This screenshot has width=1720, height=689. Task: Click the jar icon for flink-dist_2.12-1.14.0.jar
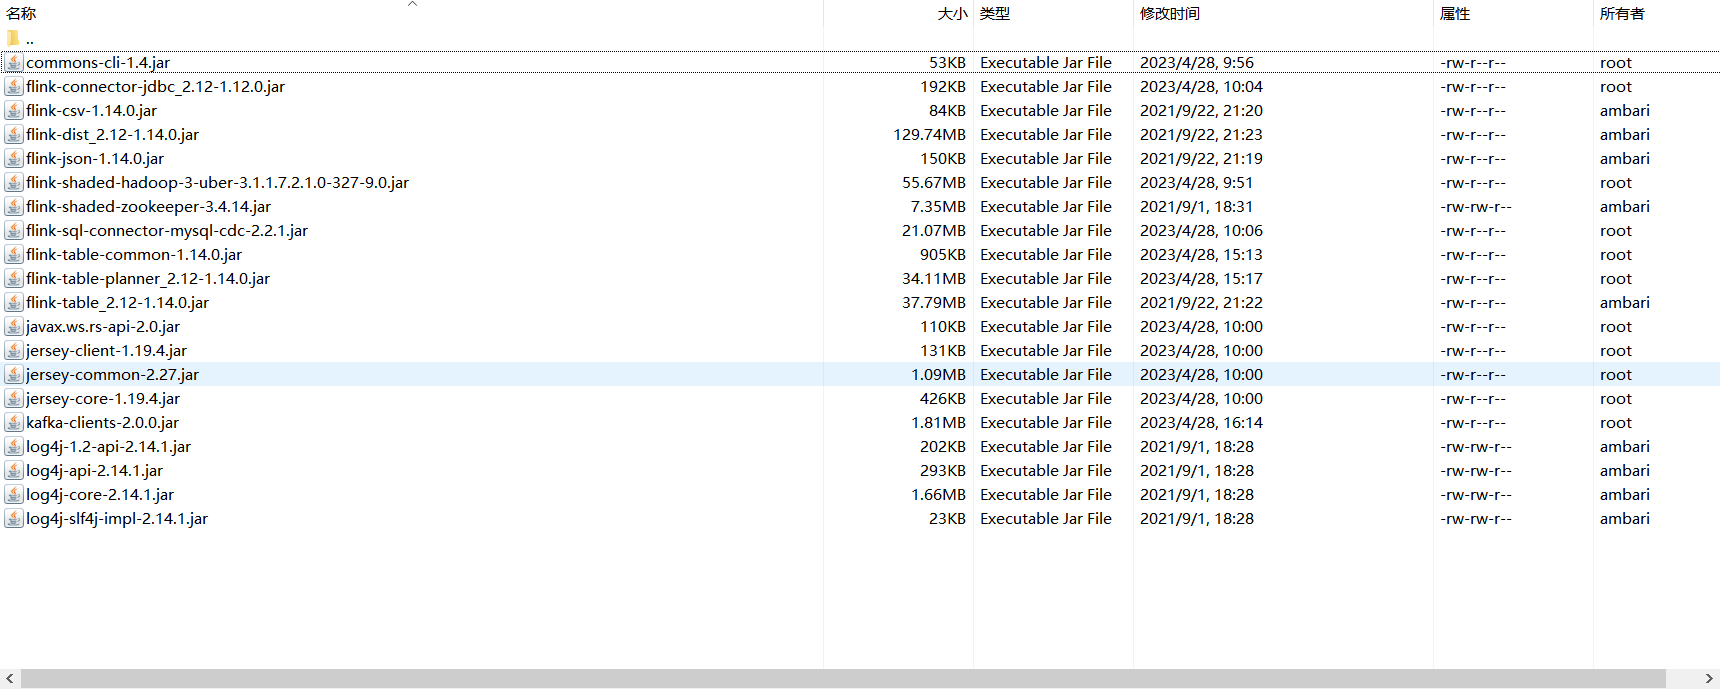tap(14, 134)
